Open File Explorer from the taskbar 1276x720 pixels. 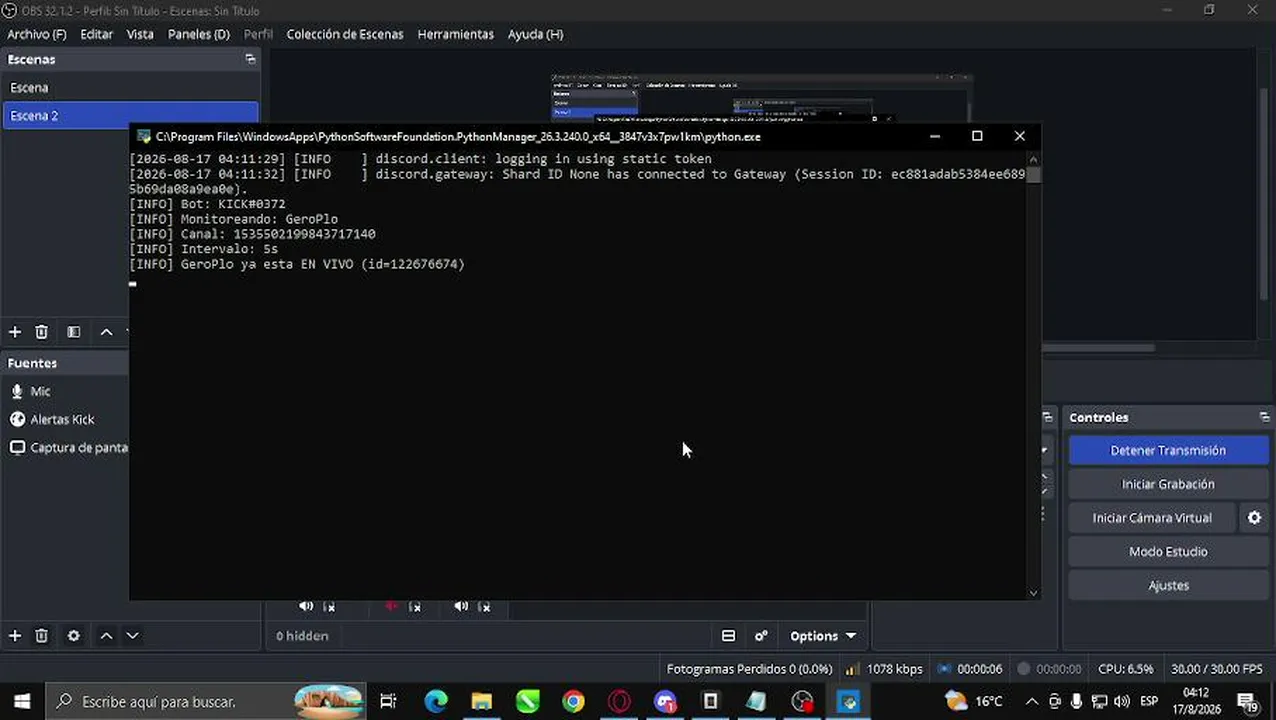[x=482, y=702]
